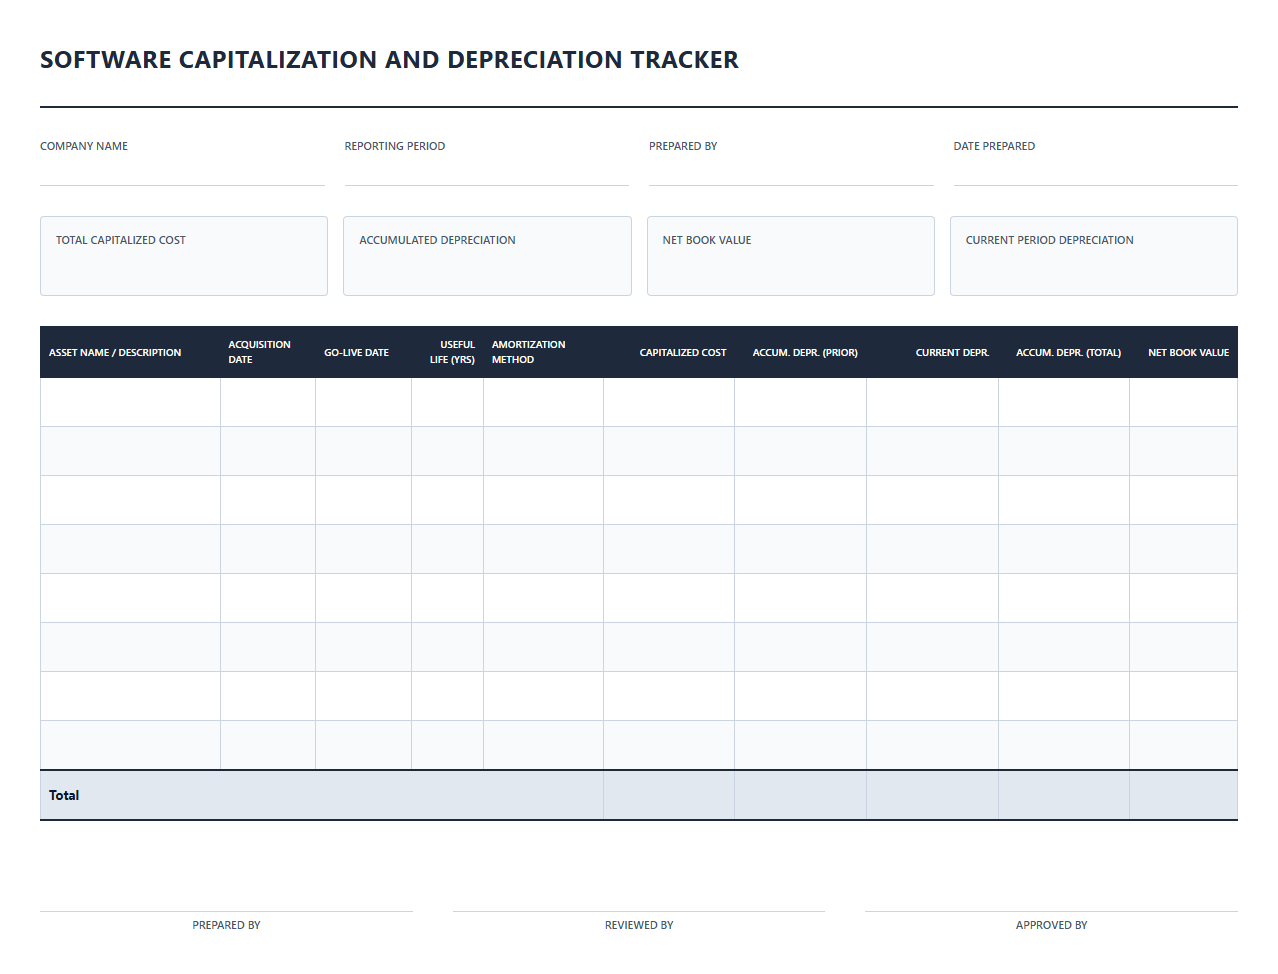Click the Amortization Method column header
The width and height of the screenshot is (1278, 974).
[x=544, y=352]
